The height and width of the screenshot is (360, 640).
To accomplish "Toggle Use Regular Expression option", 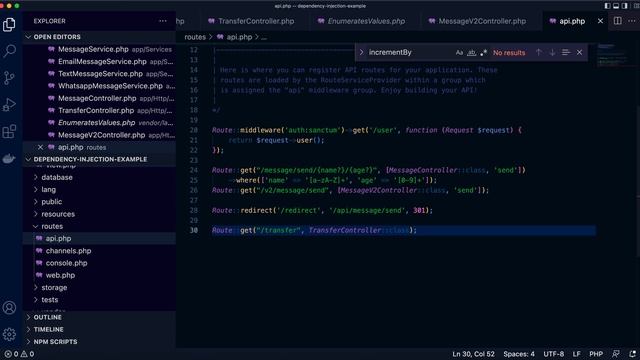I will coord(484,53).
